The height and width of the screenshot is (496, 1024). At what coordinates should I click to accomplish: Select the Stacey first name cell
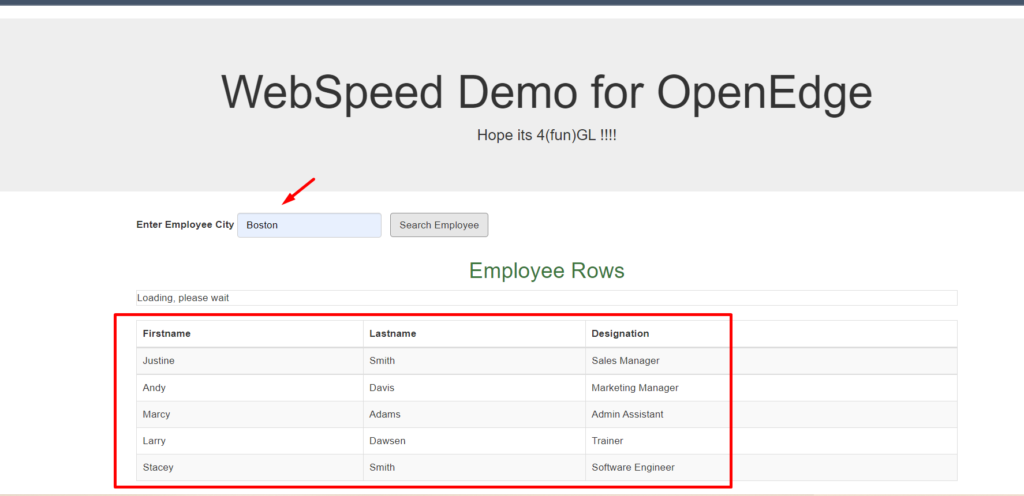click(x=159, y=467)
